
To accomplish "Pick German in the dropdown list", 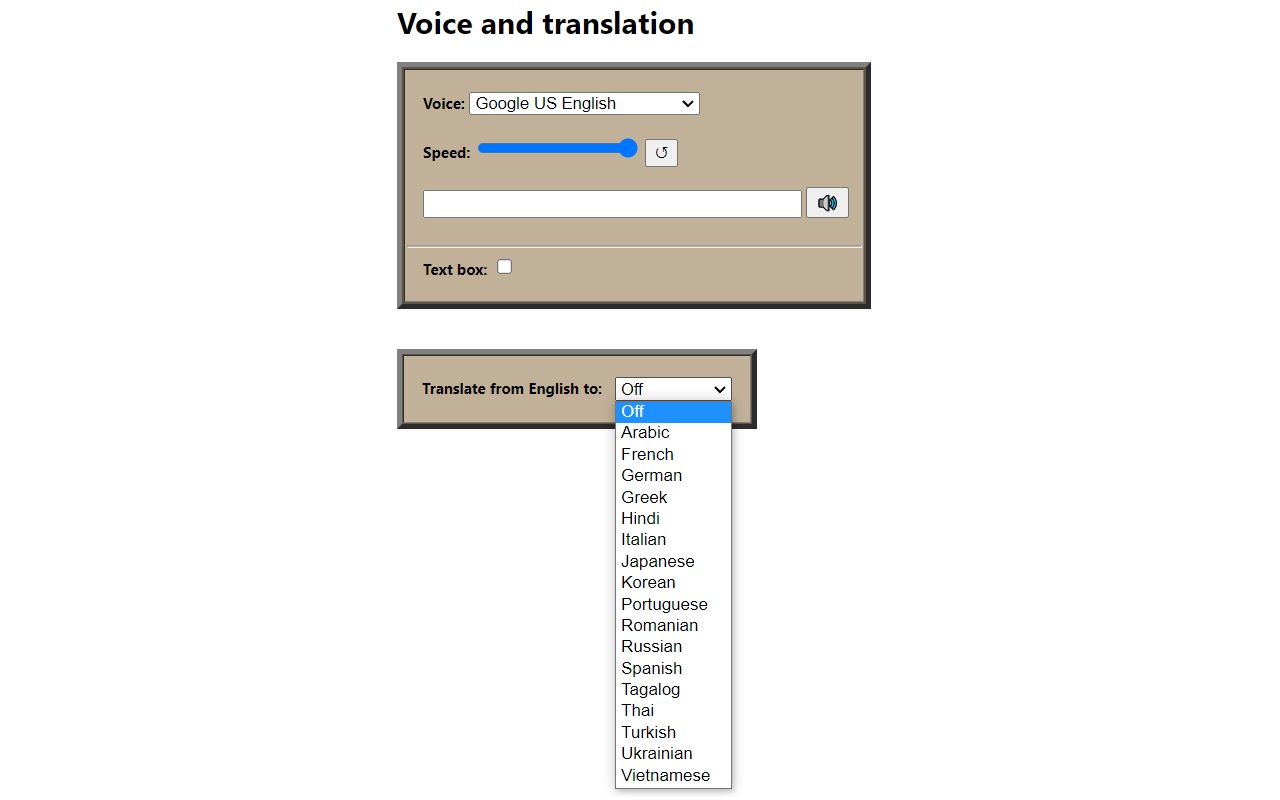I will (651, 476).
